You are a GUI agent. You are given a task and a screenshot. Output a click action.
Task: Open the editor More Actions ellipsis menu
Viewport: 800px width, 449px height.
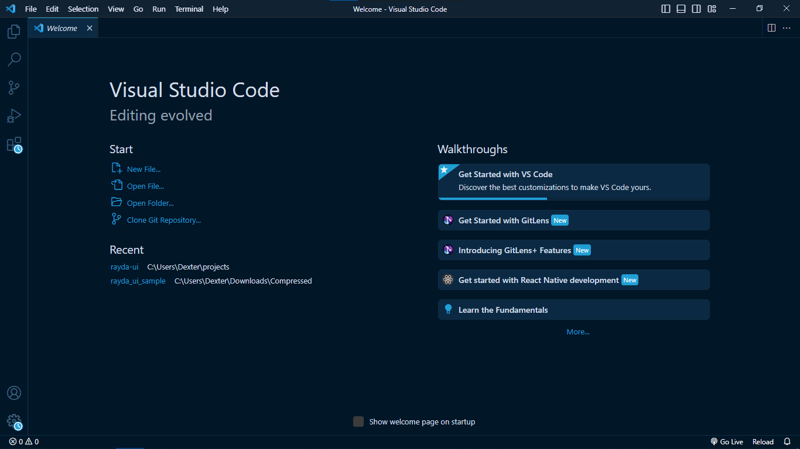(x=787, y=28)
